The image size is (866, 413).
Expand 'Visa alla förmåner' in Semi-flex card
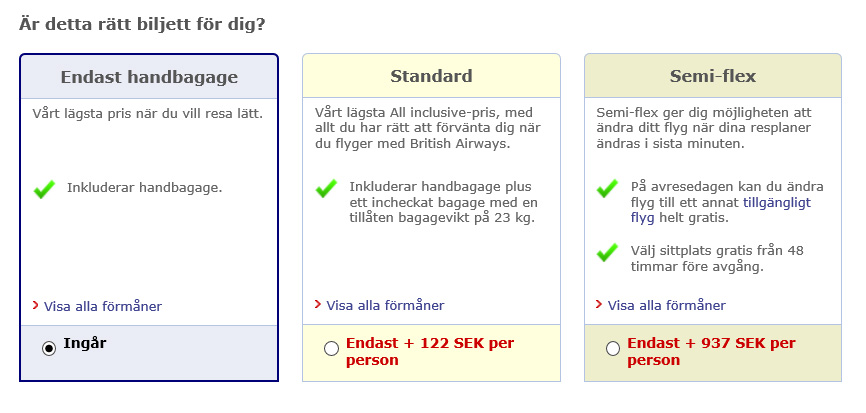pos(667,305)
